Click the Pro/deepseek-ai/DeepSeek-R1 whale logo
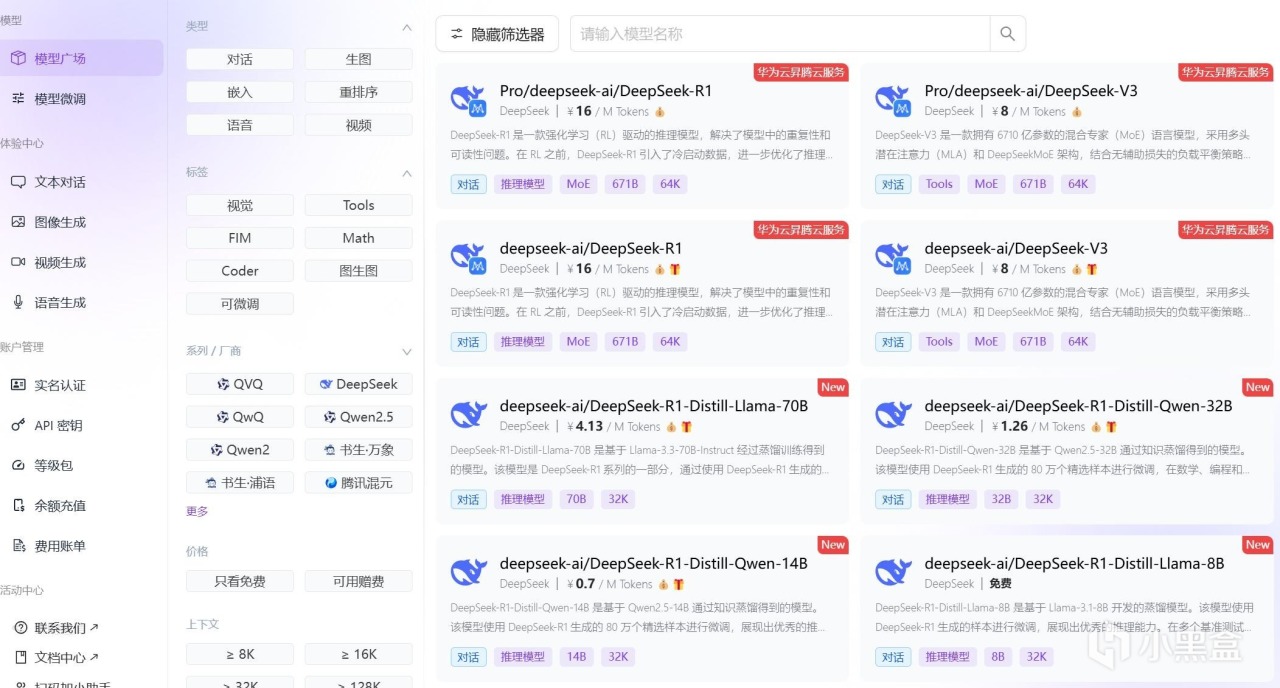The height and width of the screenshot is (688, 1280). 468,100
